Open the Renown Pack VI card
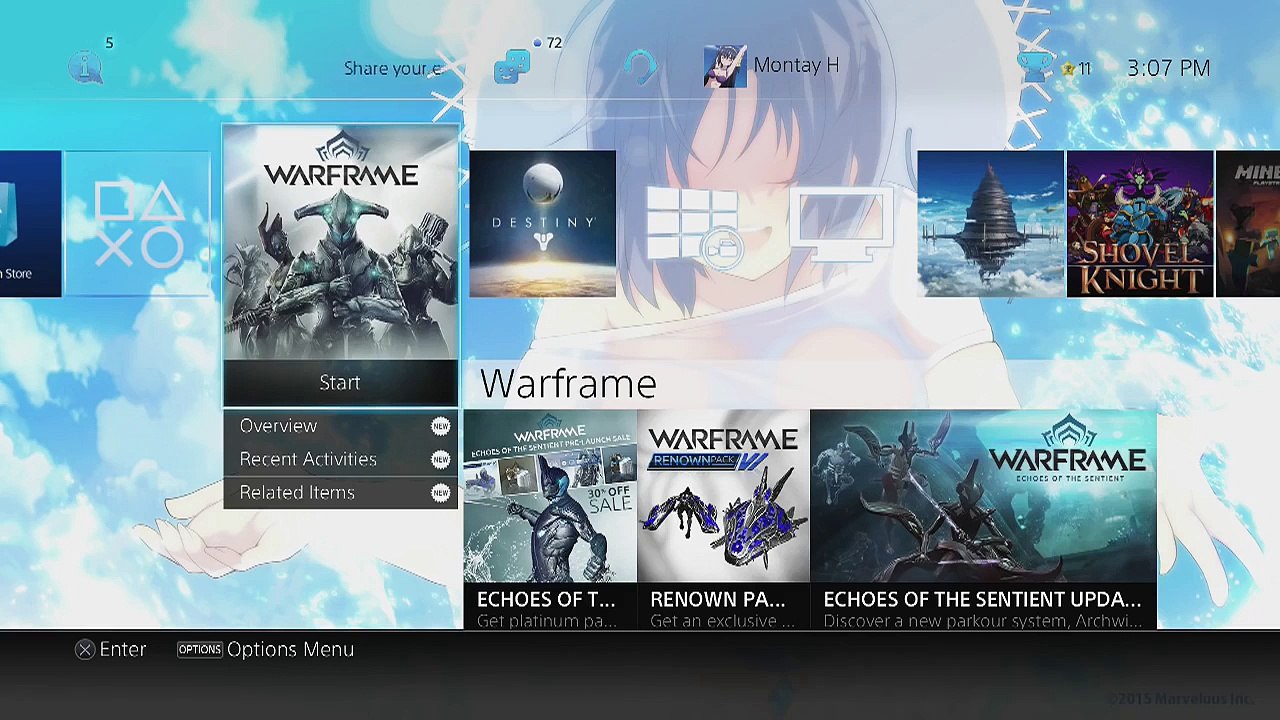Viewport: 1280px width, 720px height. click(723, 520)
